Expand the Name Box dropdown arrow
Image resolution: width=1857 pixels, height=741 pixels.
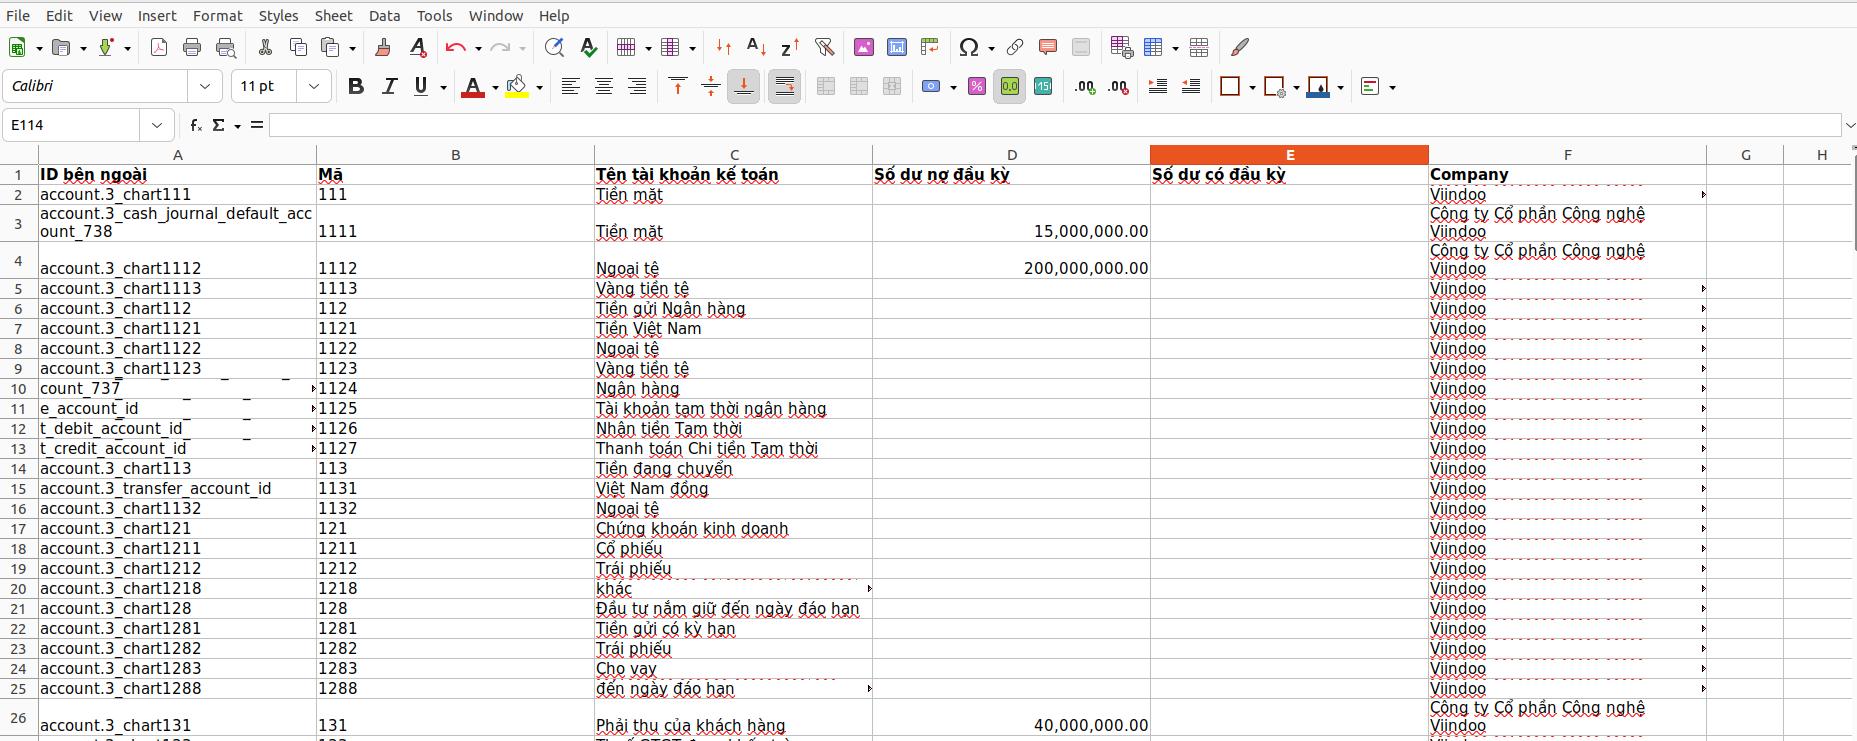(156, 125)
